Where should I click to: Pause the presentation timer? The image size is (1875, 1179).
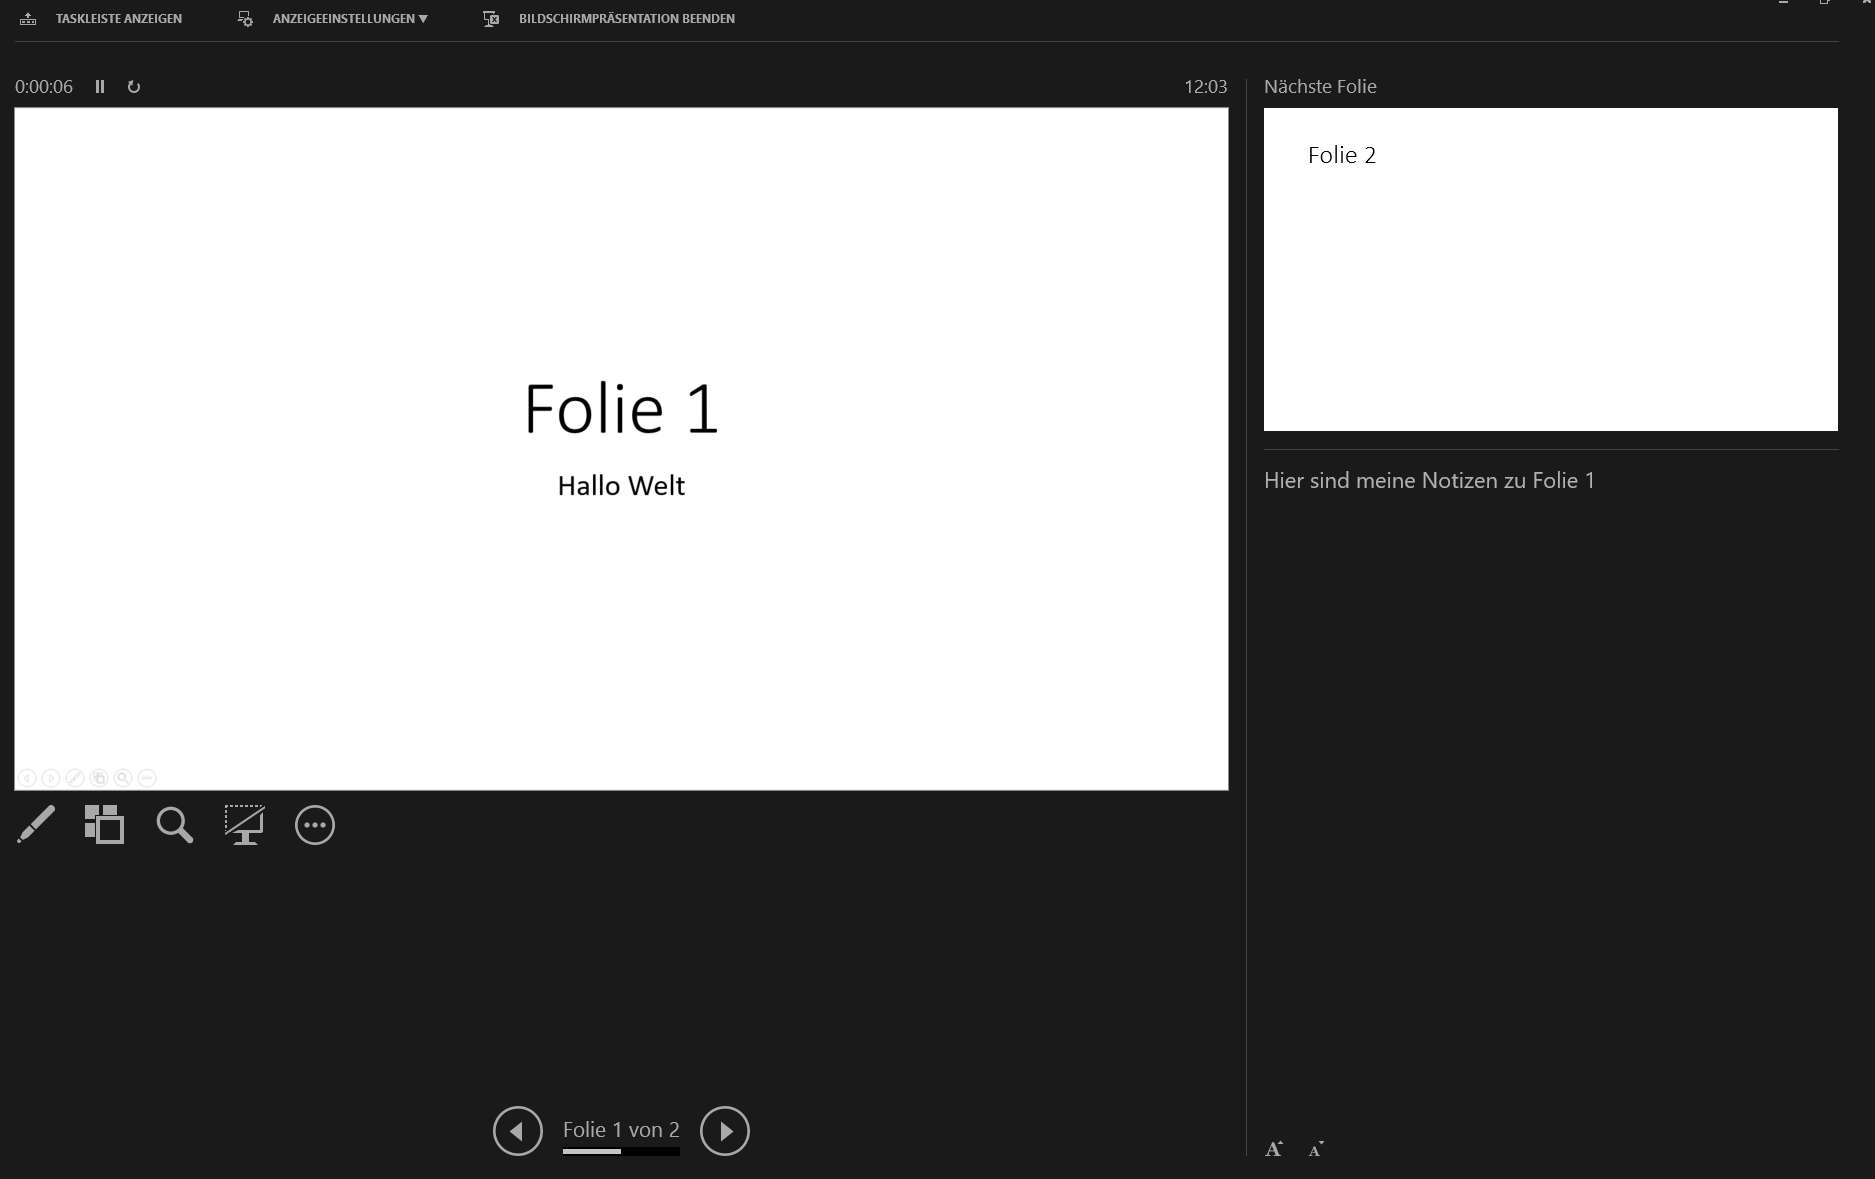(x=100, y=87)
